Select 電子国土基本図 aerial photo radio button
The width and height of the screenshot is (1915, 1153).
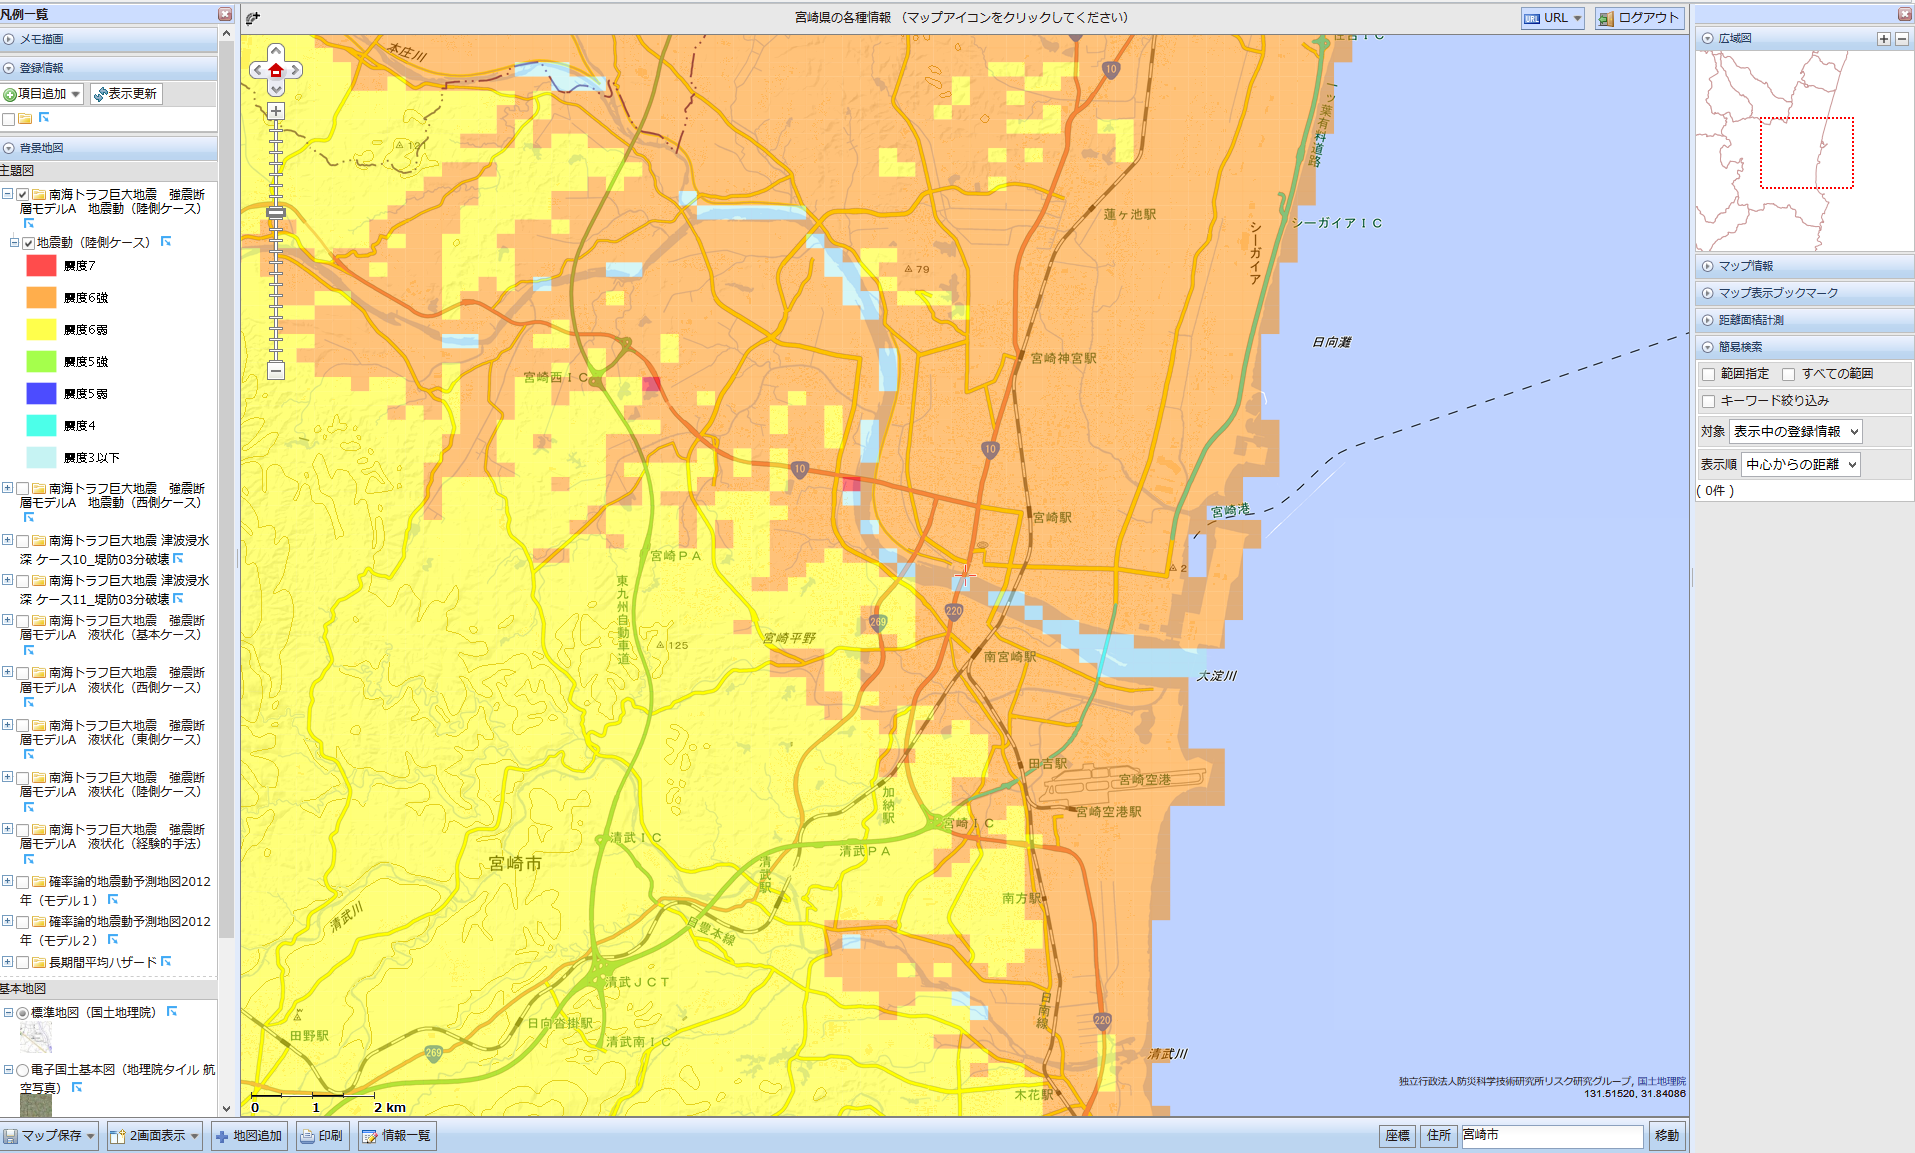pos(22,1070)
